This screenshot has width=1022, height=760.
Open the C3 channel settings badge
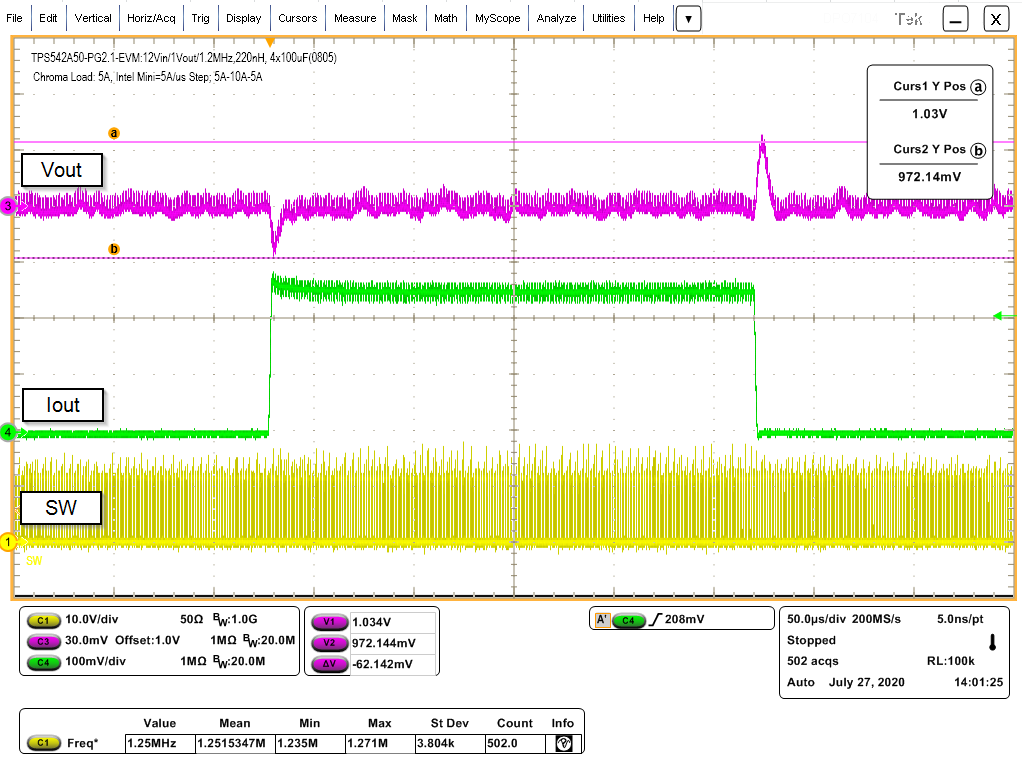42,642
